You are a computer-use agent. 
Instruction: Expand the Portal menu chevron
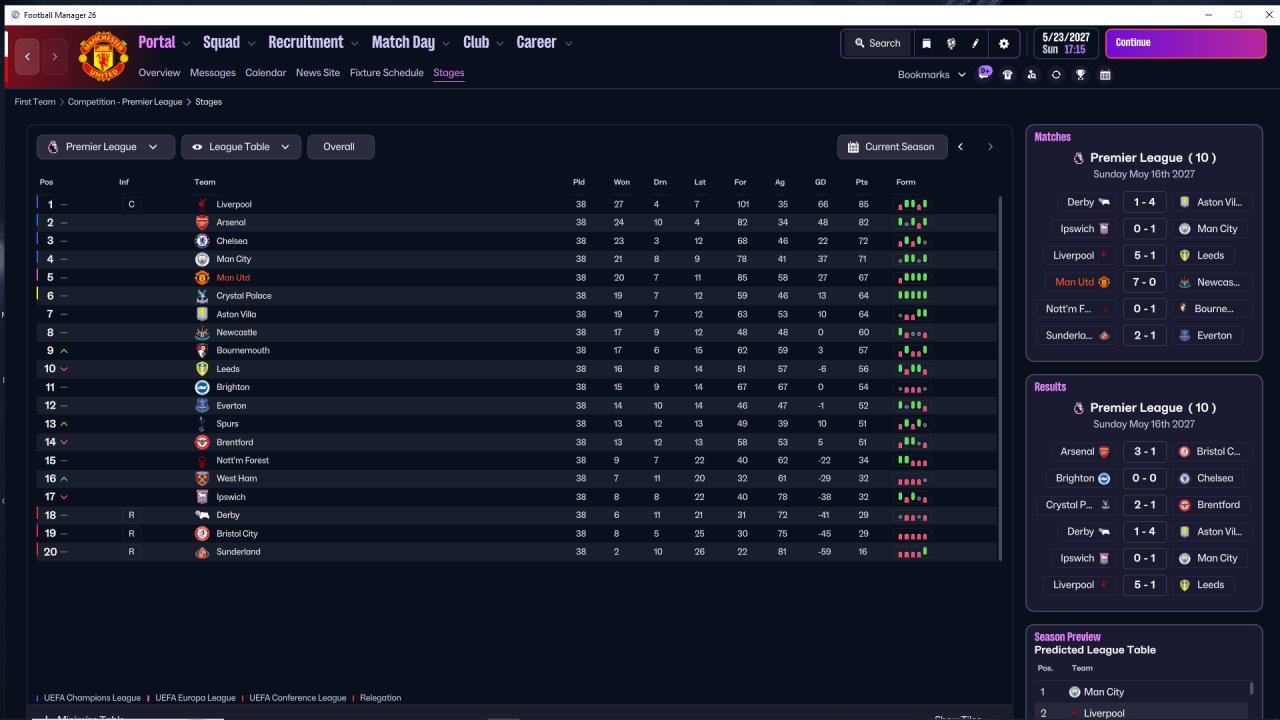click(x=185, y=43)
